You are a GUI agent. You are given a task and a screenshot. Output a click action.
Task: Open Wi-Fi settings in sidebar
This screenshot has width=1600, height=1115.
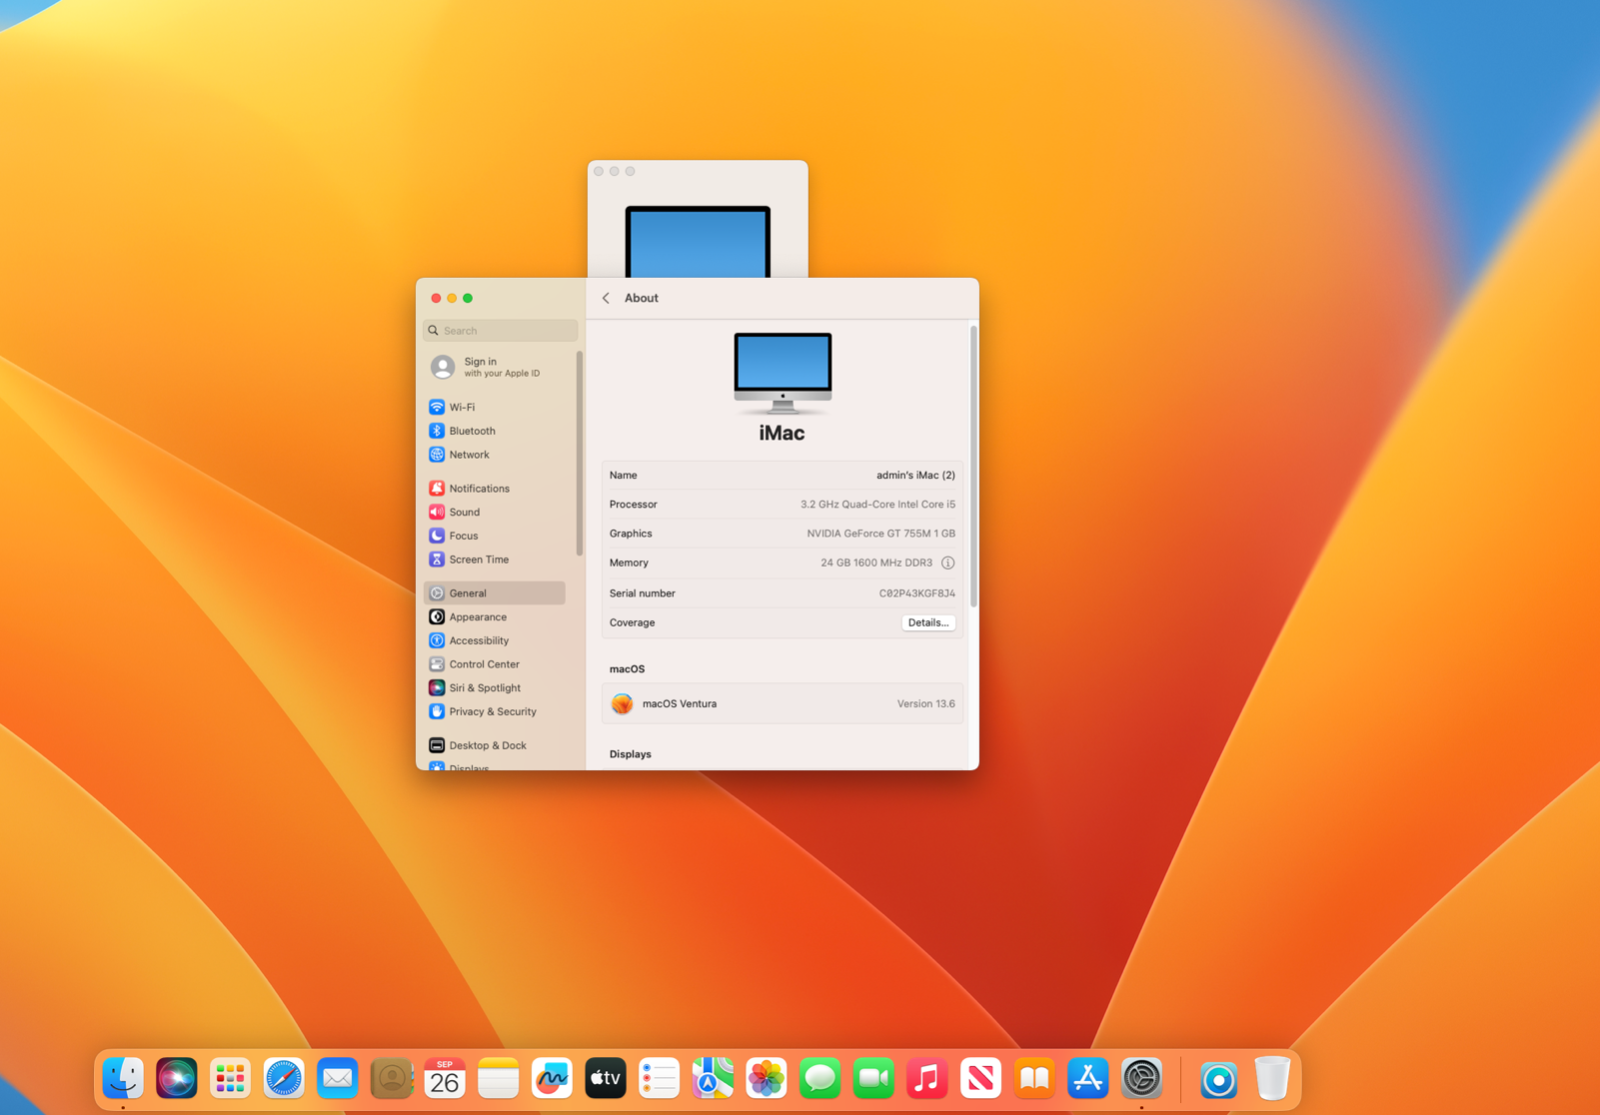[x=494, y=407]
